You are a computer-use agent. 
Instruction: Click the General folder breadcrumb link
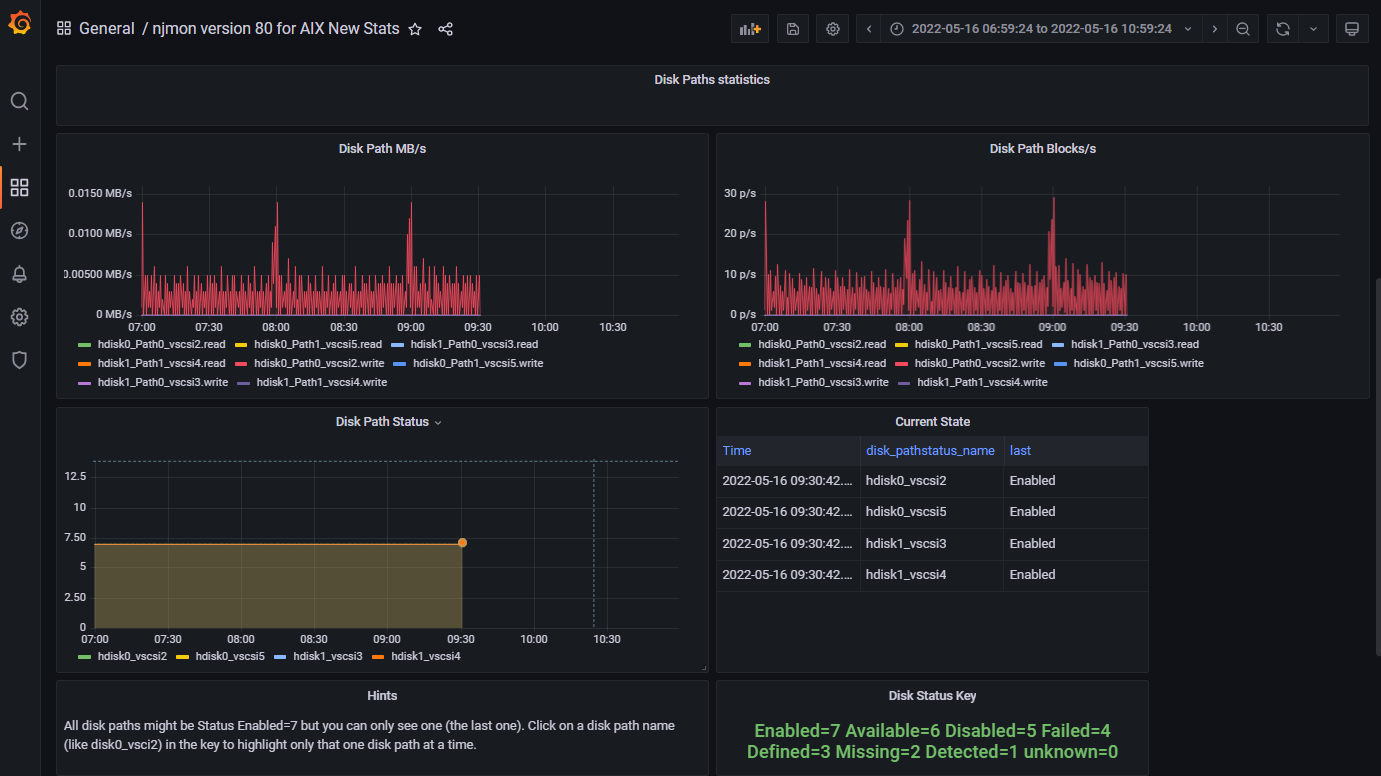point(106,29)
